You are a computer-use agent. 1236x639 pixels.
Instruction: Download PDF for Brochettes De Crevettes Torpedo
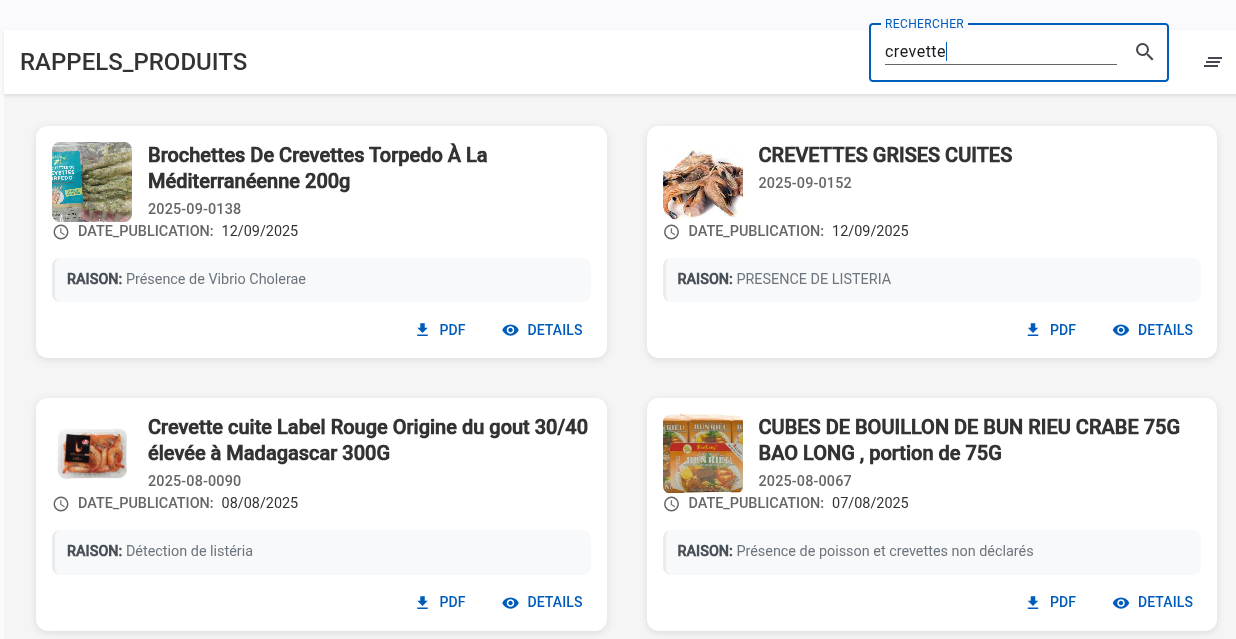[441, 330]
